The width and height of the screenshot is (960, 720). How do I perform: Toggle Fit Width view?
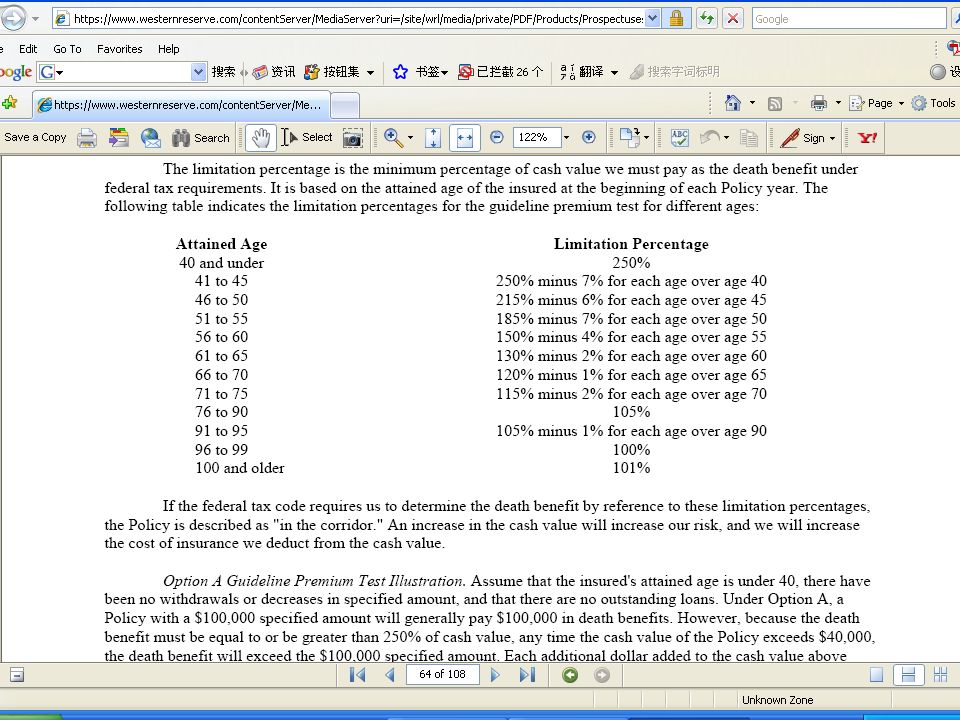click(x=465, y=138)
